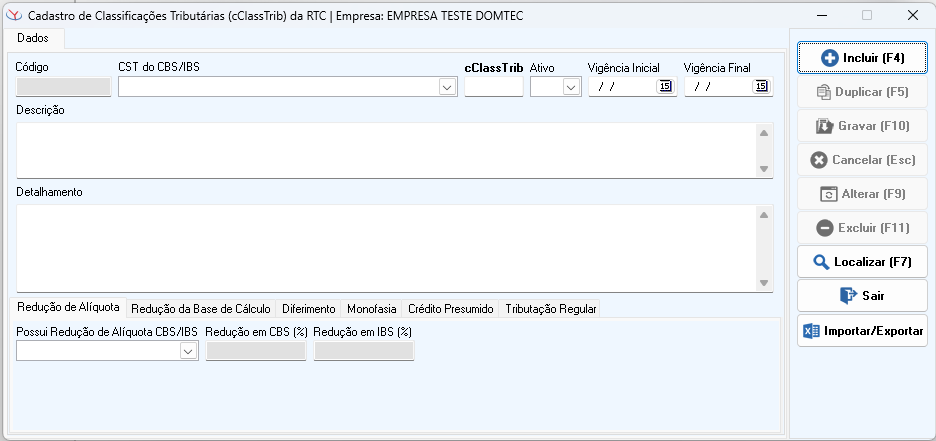Open the Diferimento tab

coord(308,309)
